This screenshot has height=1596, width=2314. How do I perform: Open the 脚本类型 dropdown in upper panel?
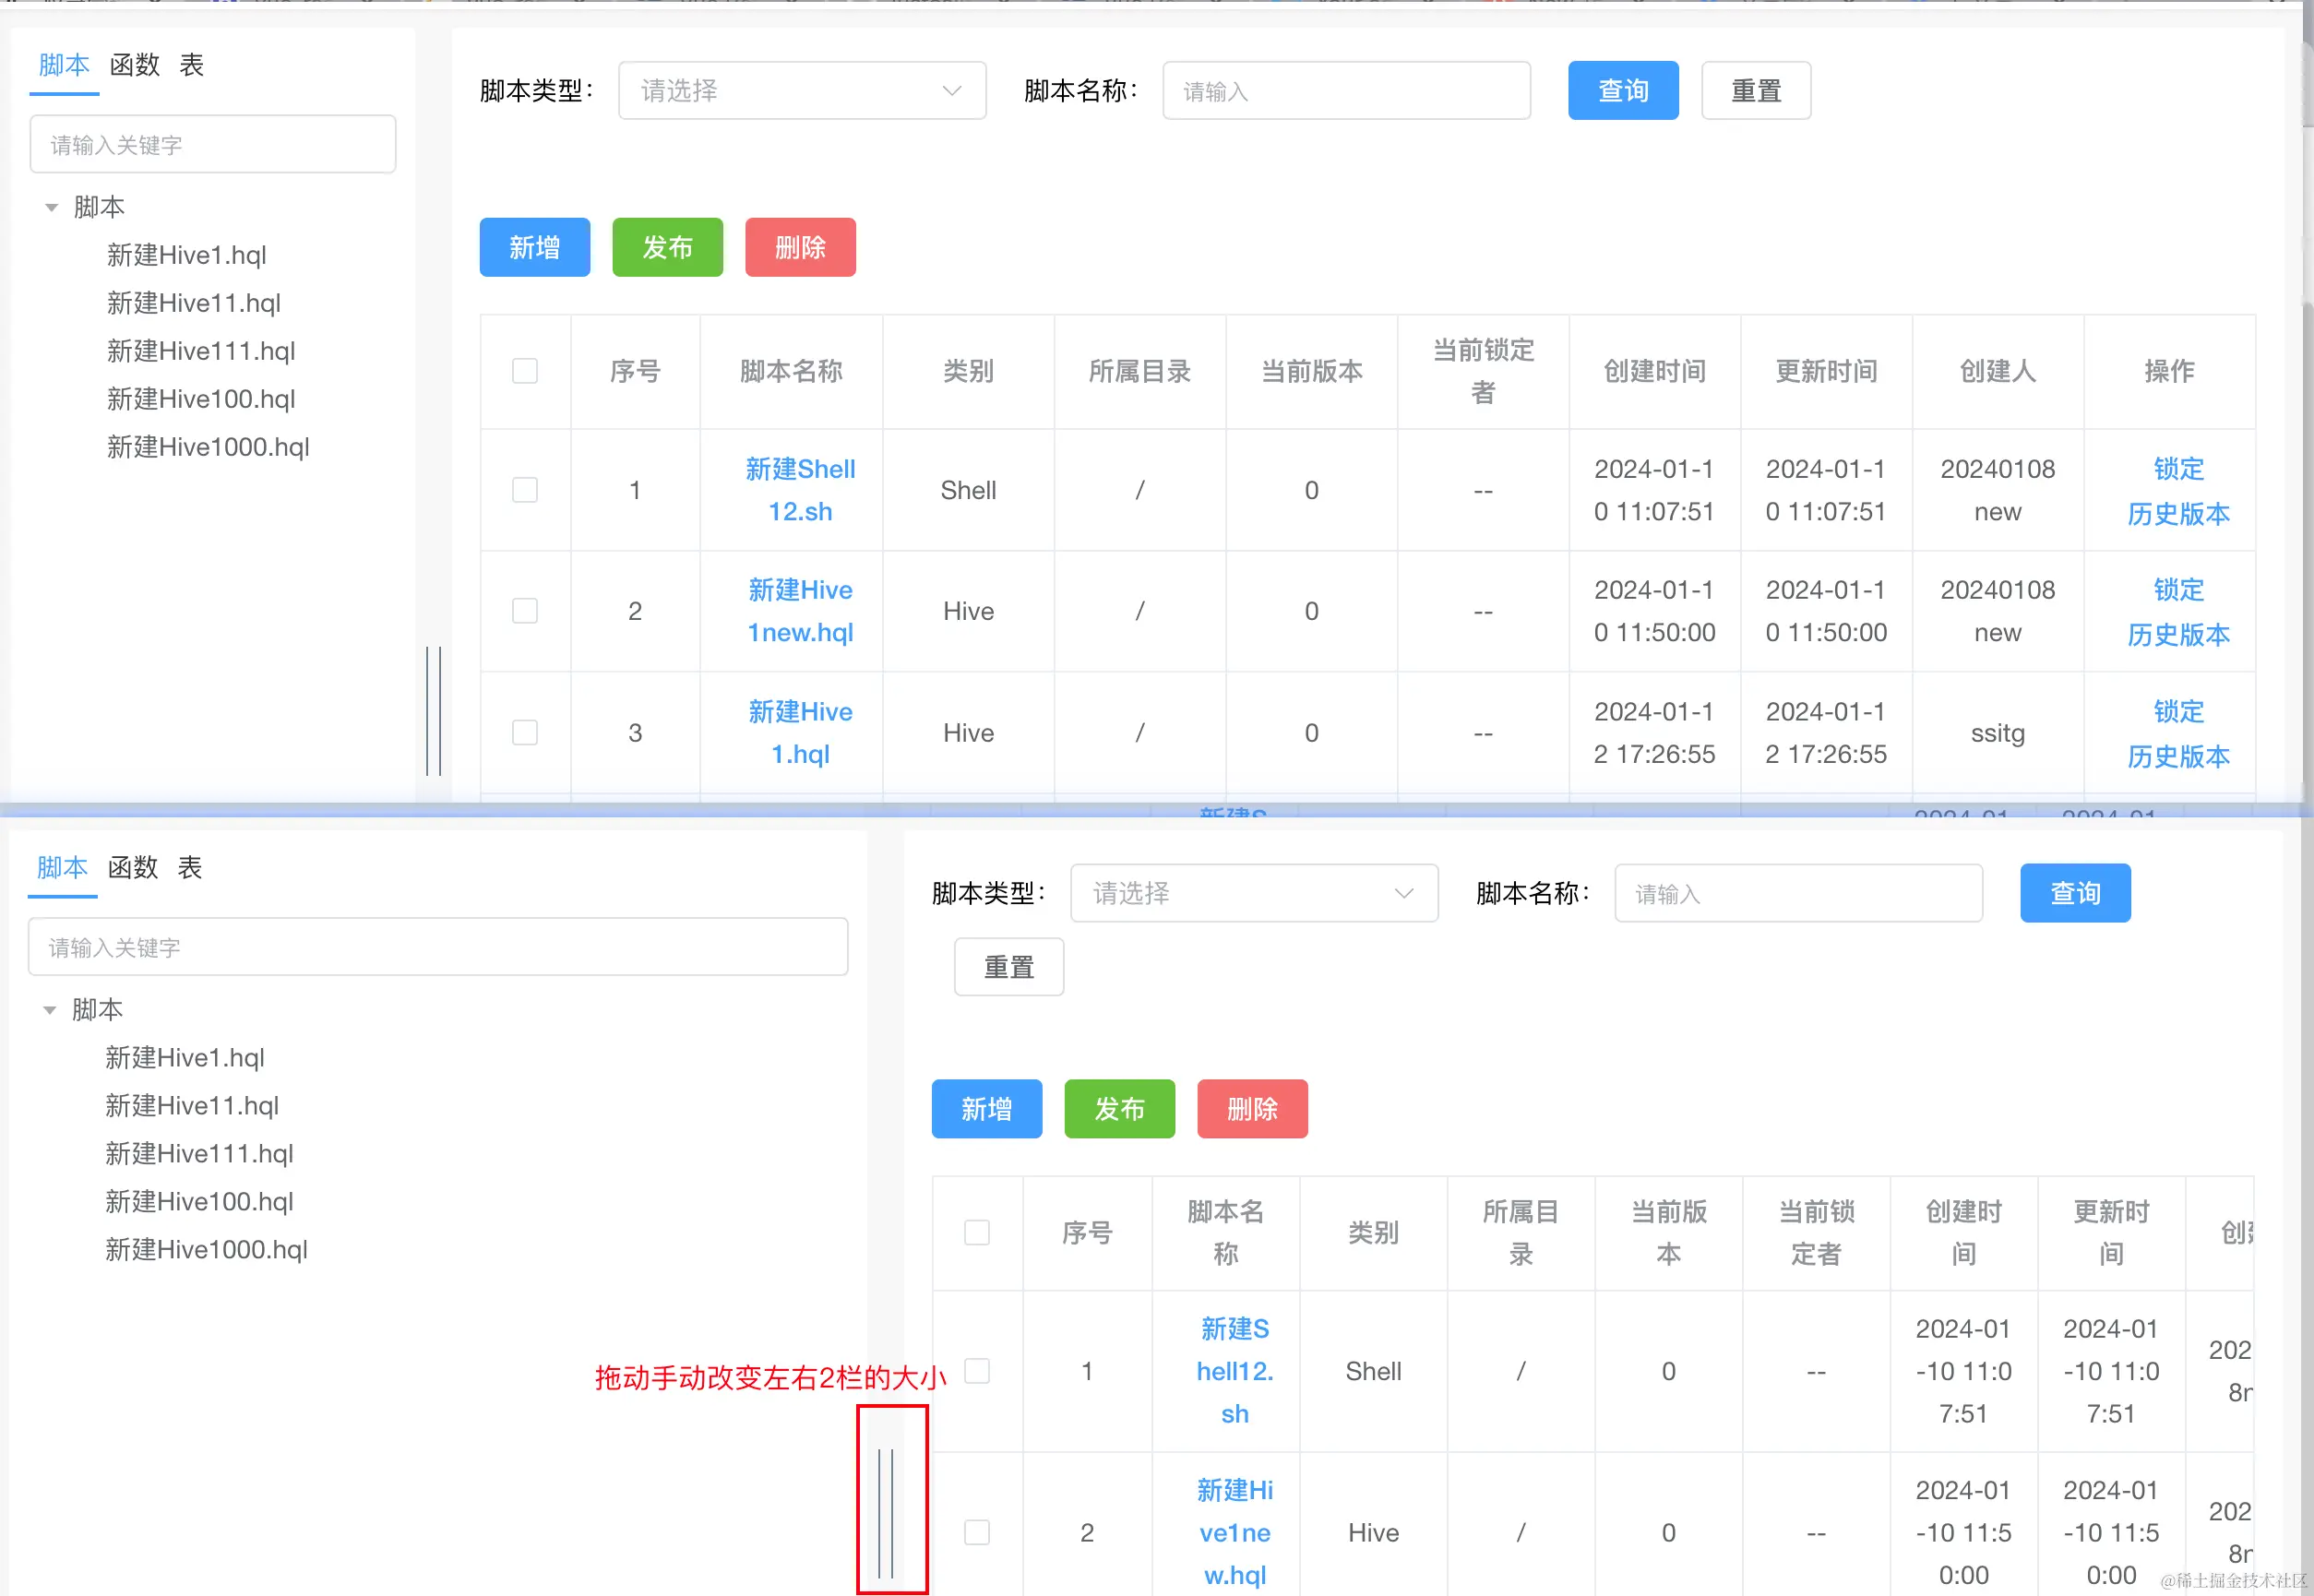[801, 91]
